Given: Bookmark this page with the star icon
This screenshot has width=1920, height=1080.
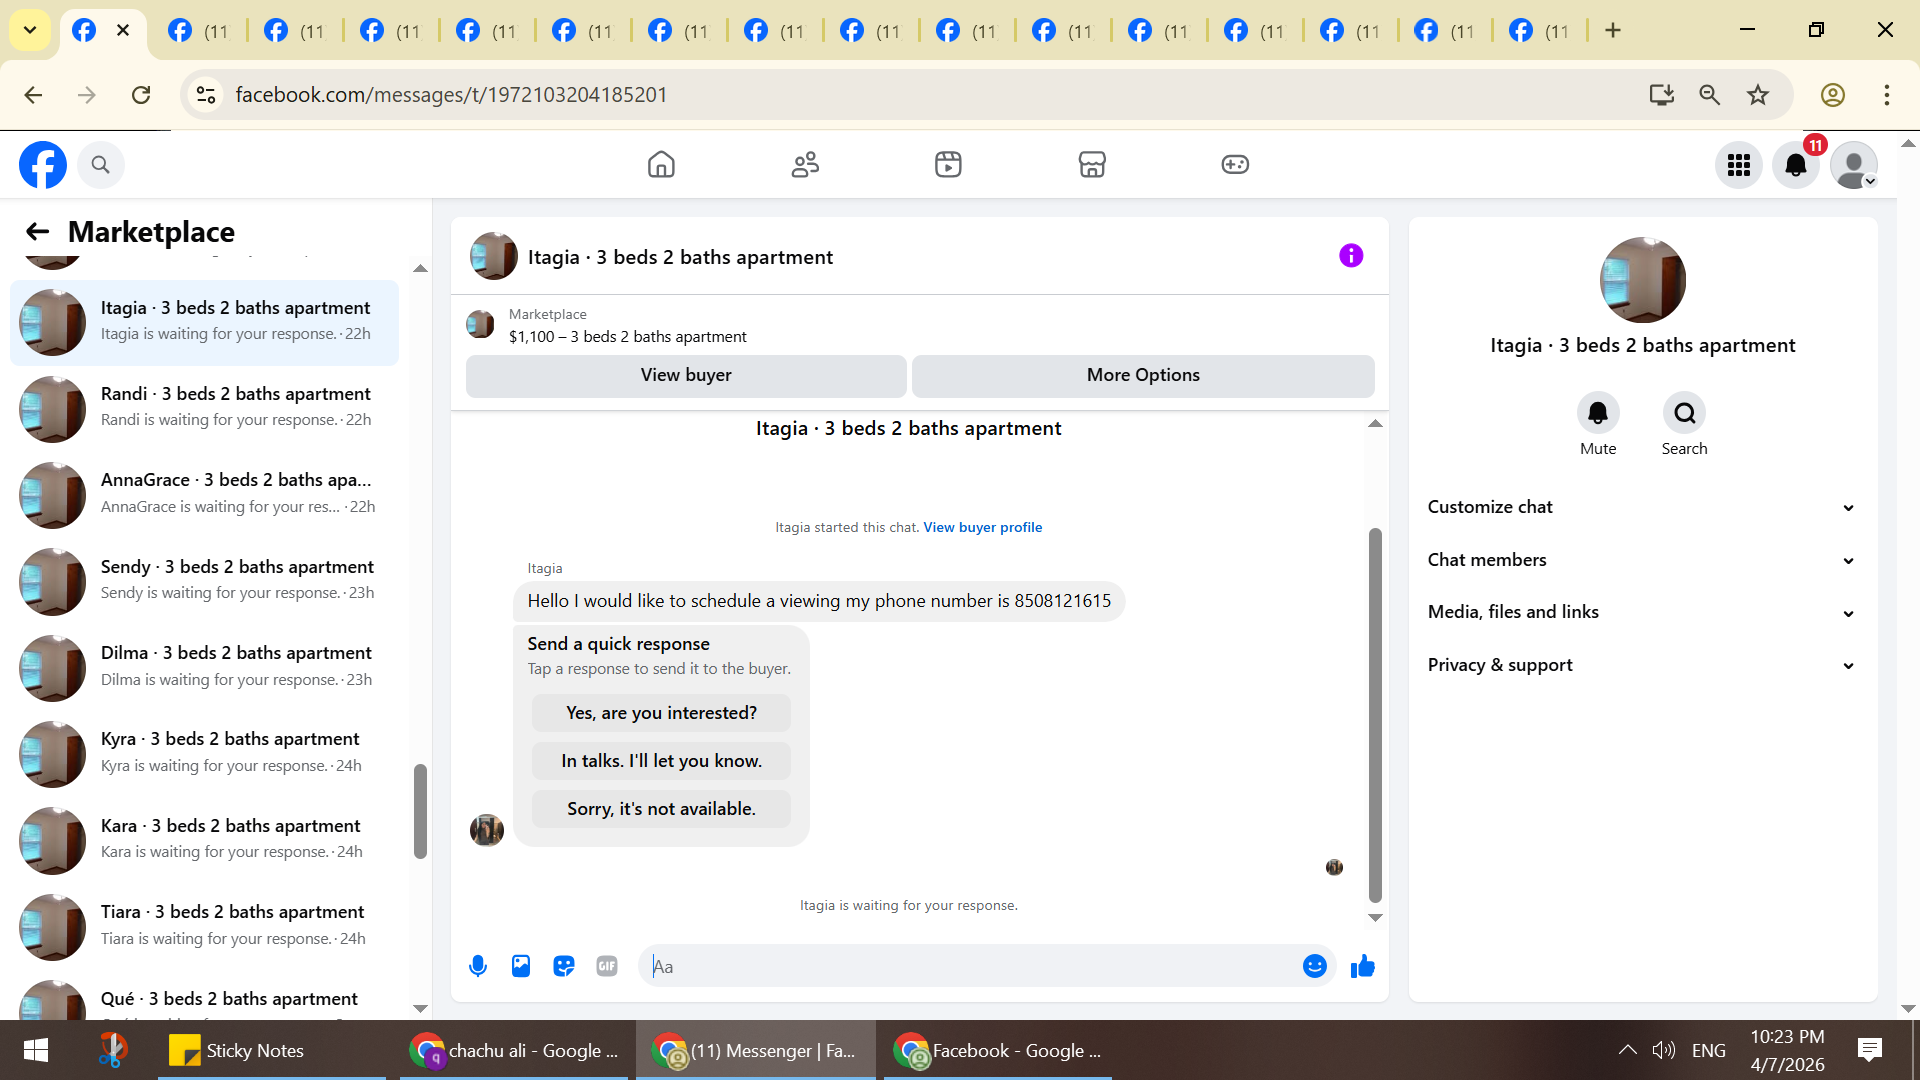Looking at the screenshot, I should (x=1758, y=95).
